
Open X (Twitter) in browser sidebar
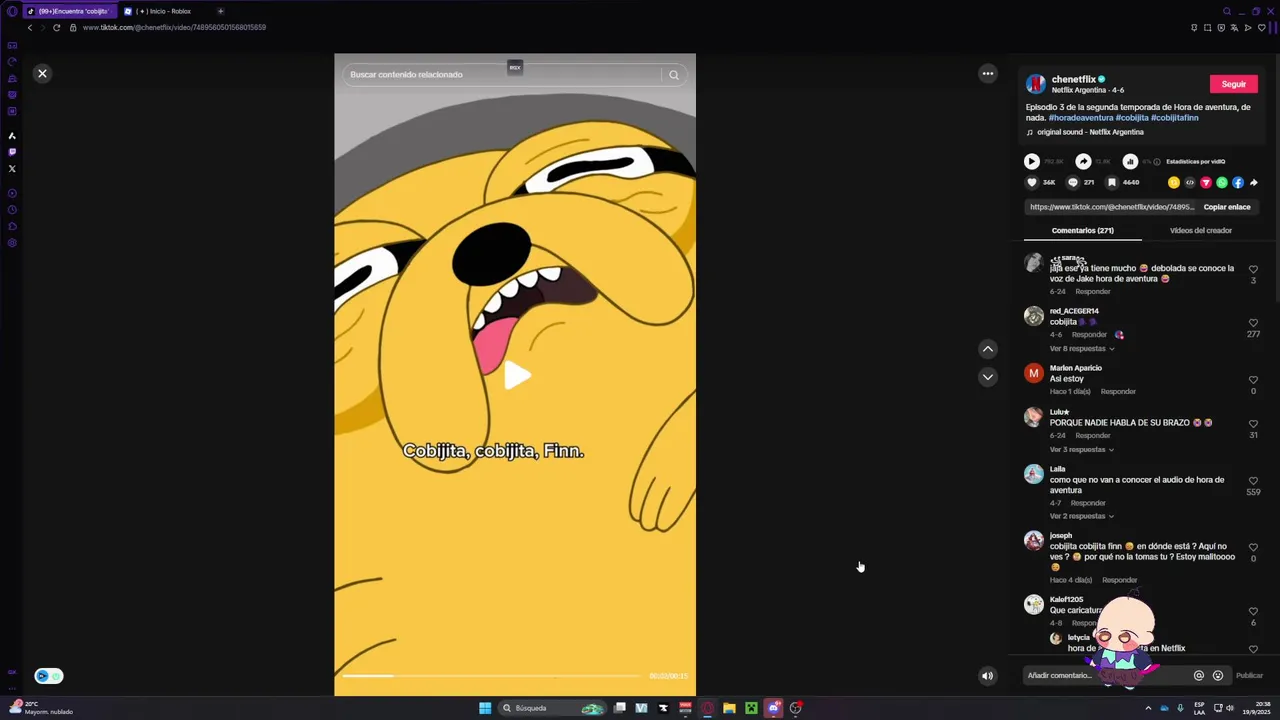[x=12, y=169]
